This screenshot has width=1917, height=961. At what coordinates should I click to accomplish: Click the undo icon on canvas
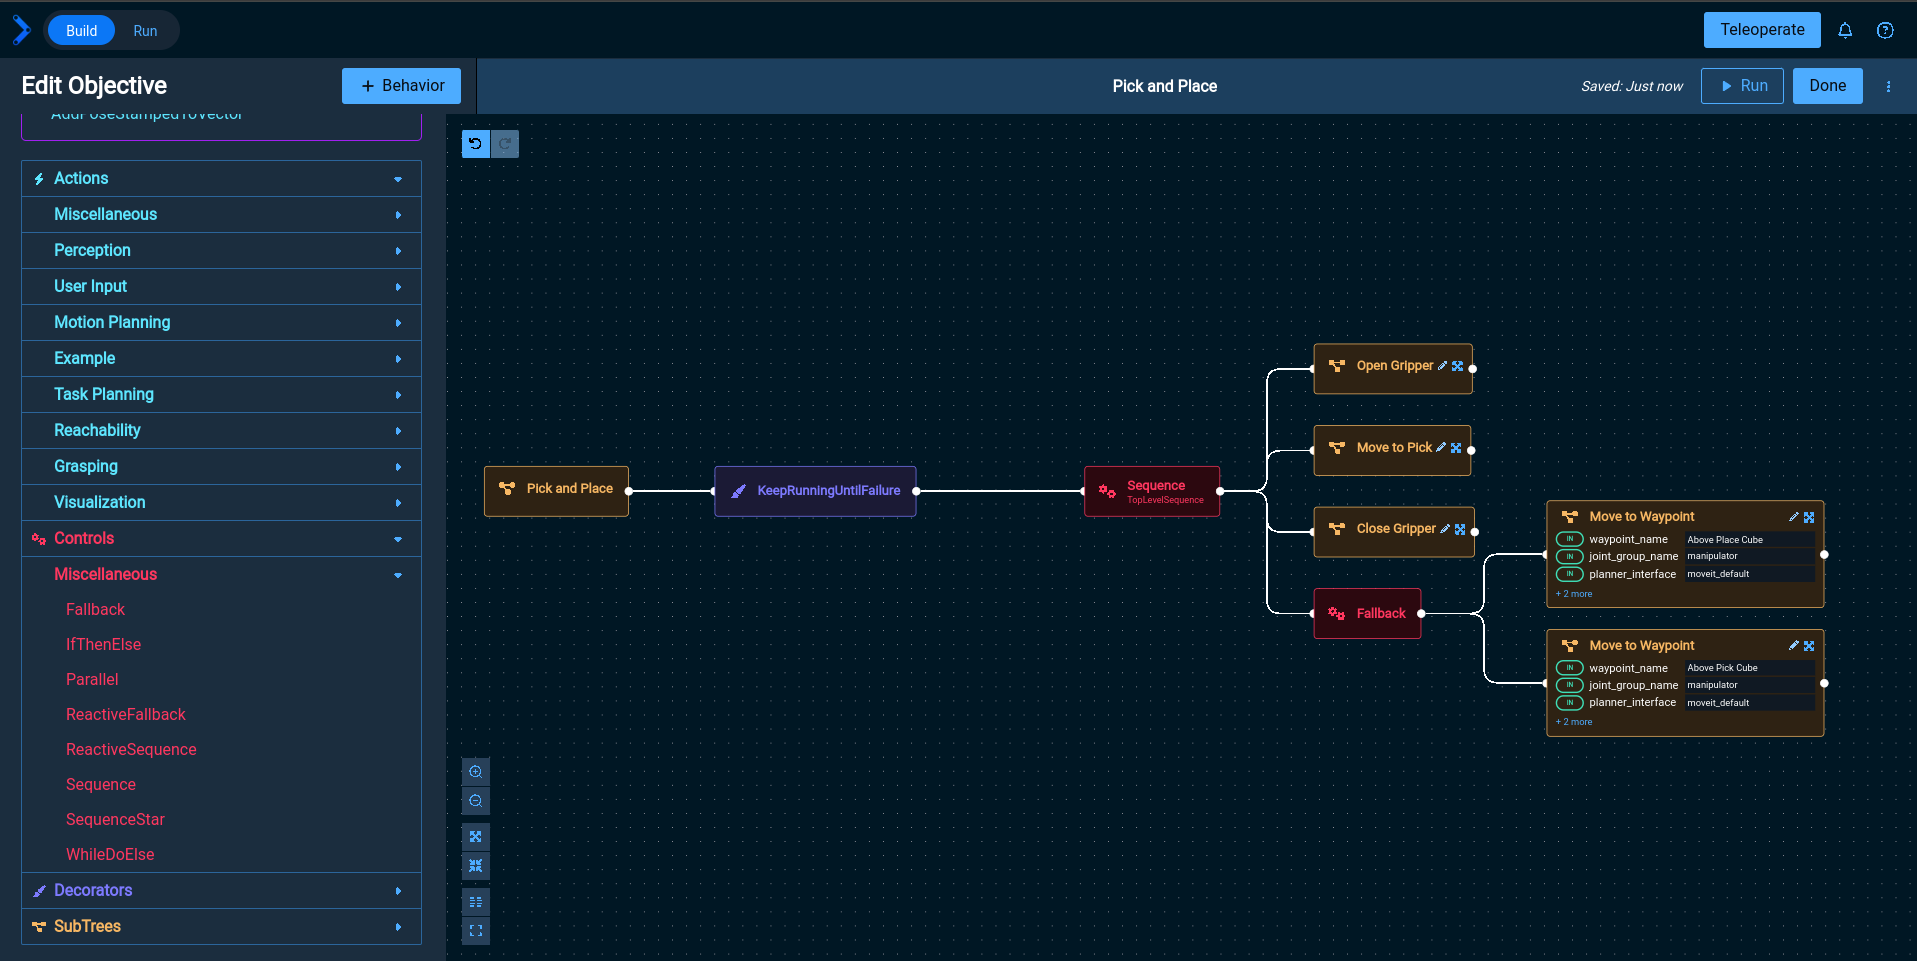click(475, 144)
